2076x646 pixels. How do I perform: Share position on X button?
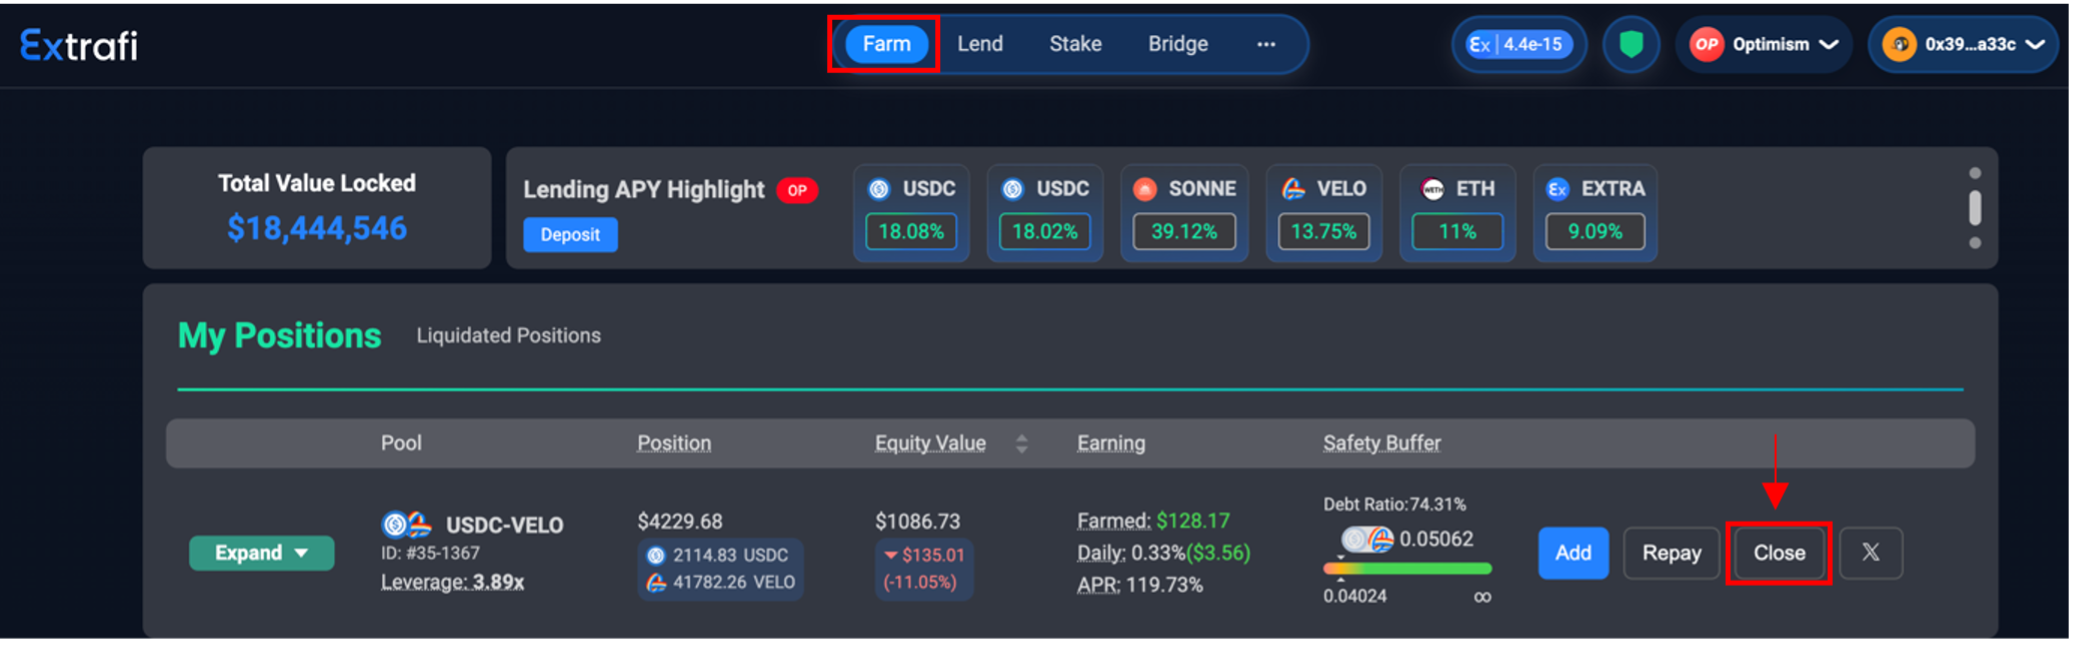click(1870, 553)
